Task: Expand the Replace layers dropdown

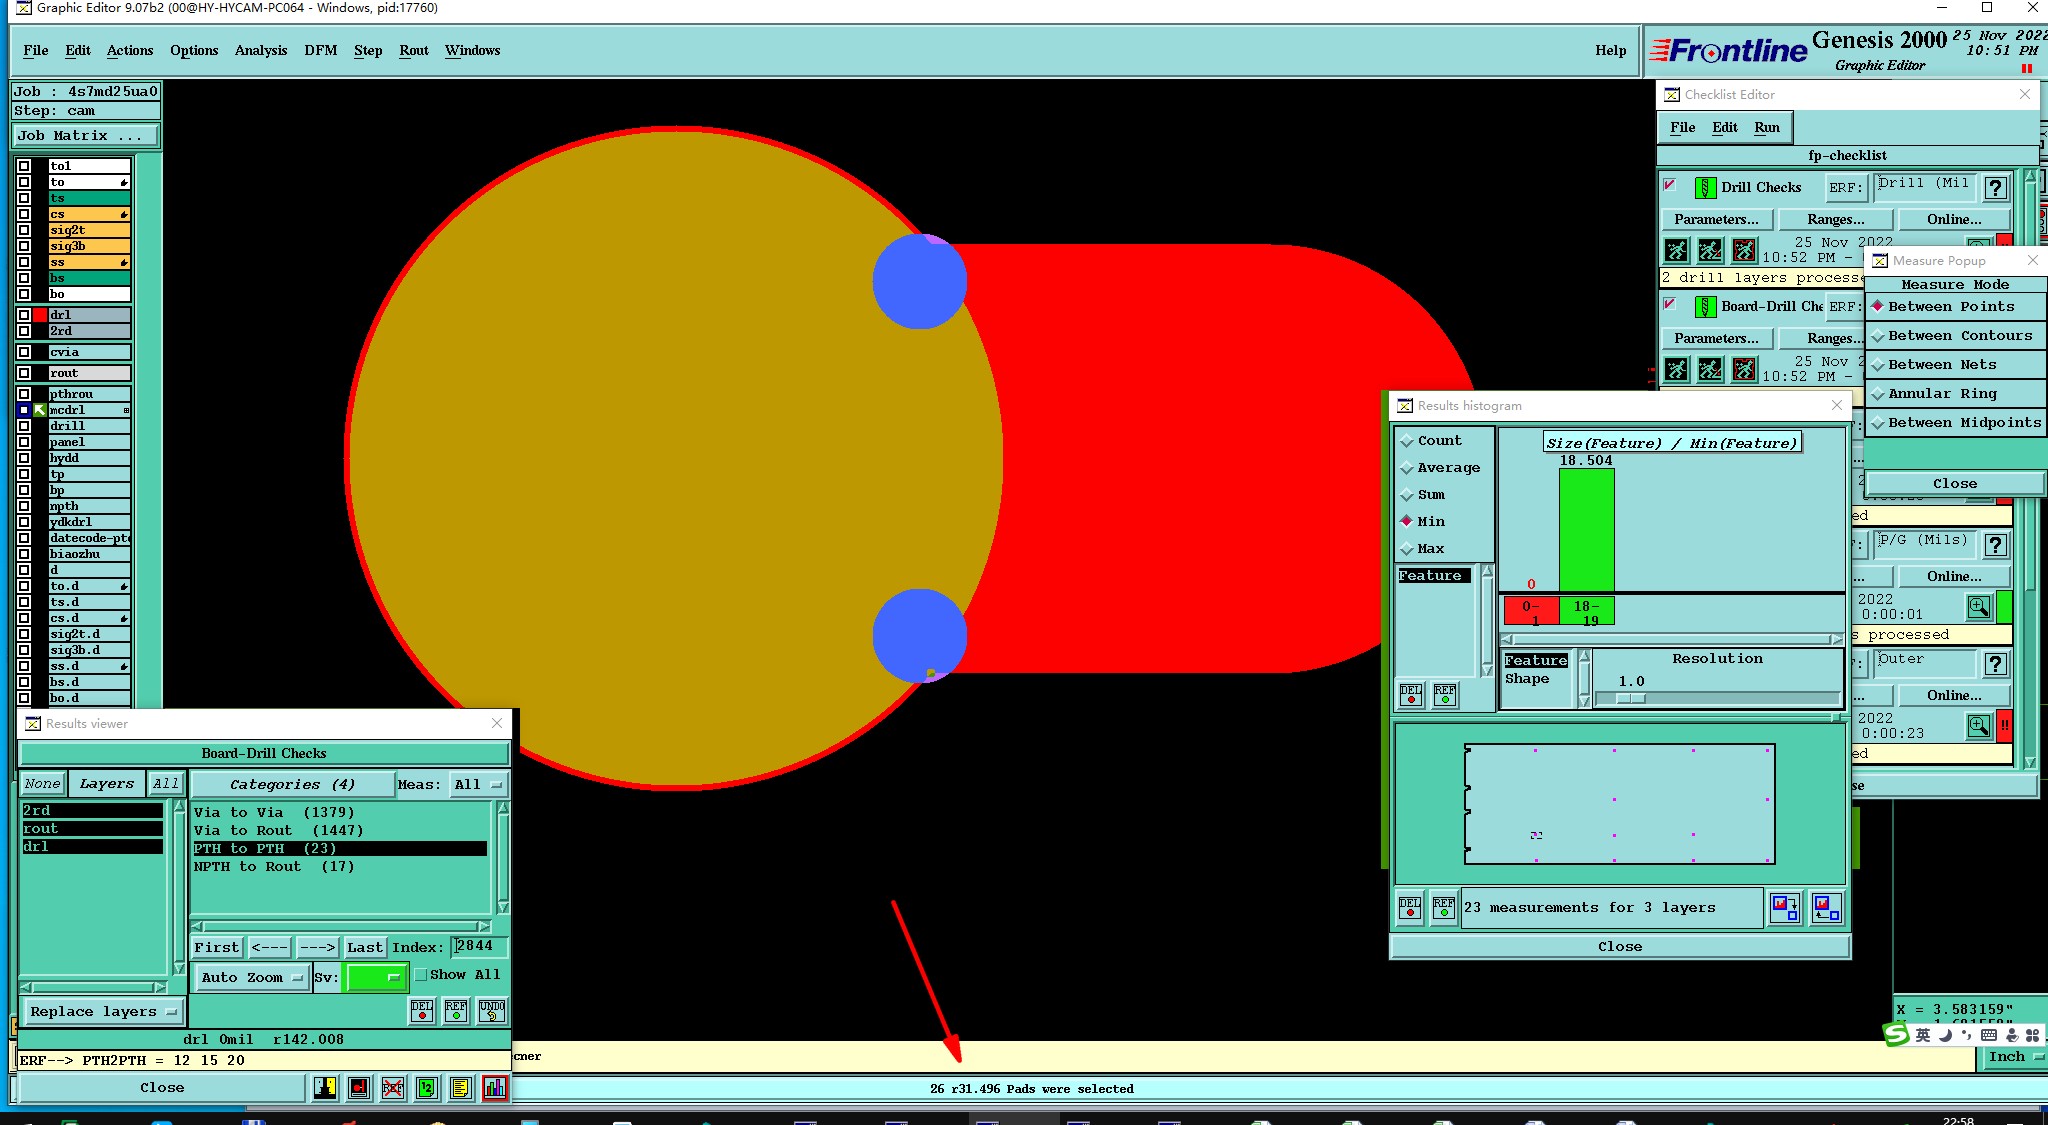Action: (x=102, y=1012)
